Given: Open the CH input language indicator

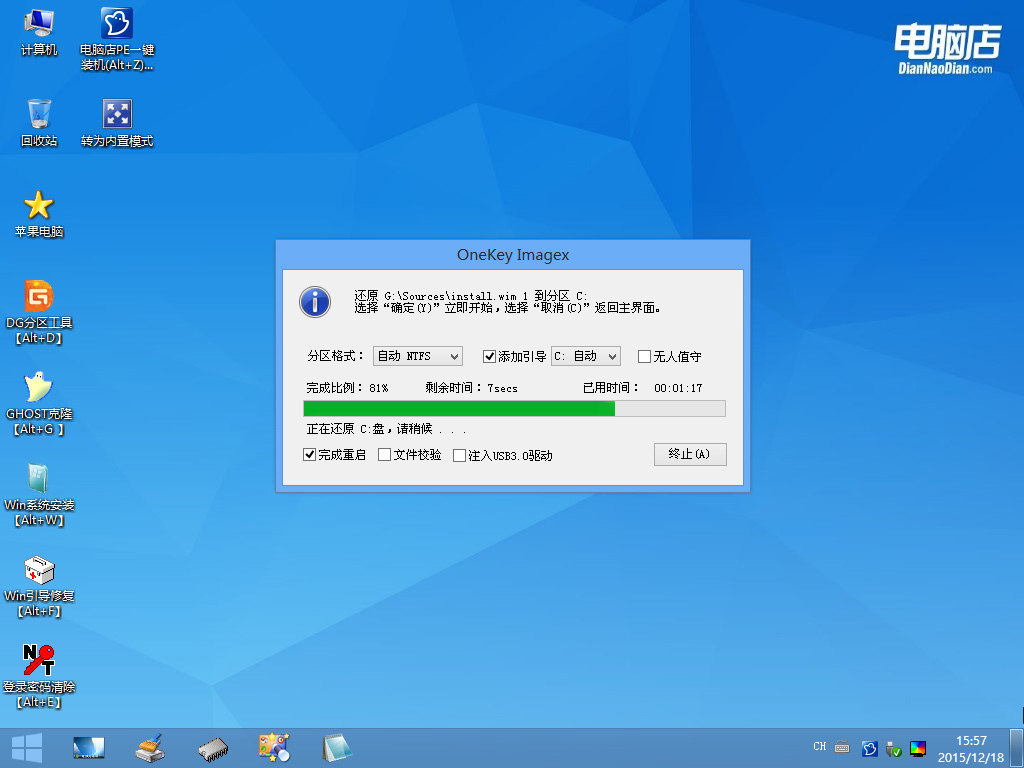Looking at the screenshot, I should tap(819, 747).
